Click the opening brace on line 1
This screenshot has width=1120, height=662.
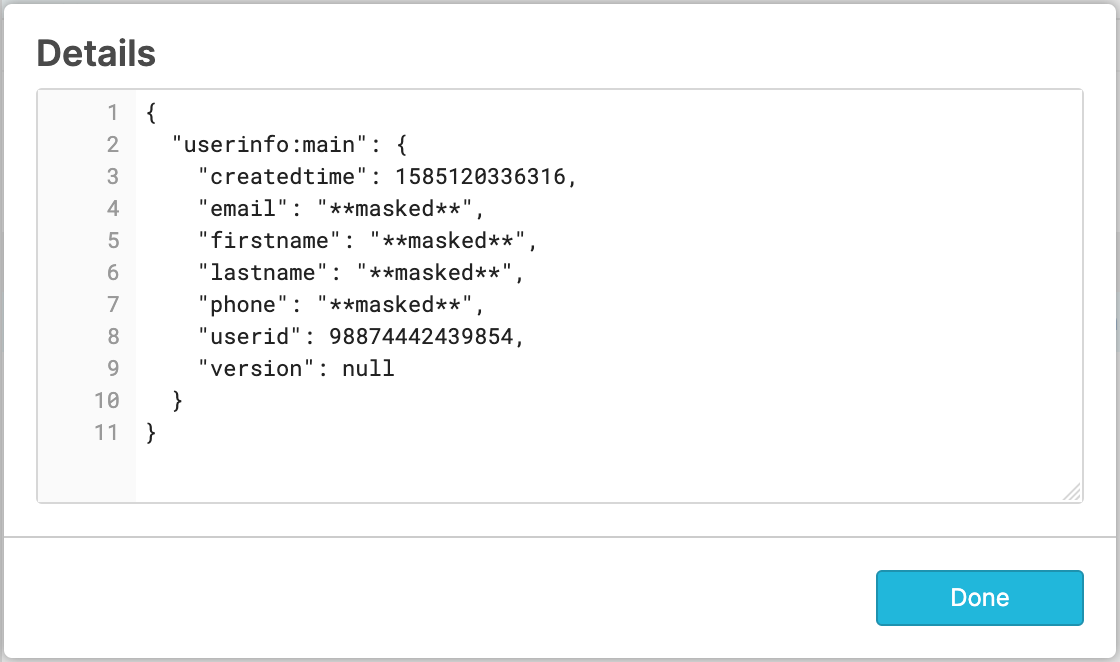tap(151, 113)
